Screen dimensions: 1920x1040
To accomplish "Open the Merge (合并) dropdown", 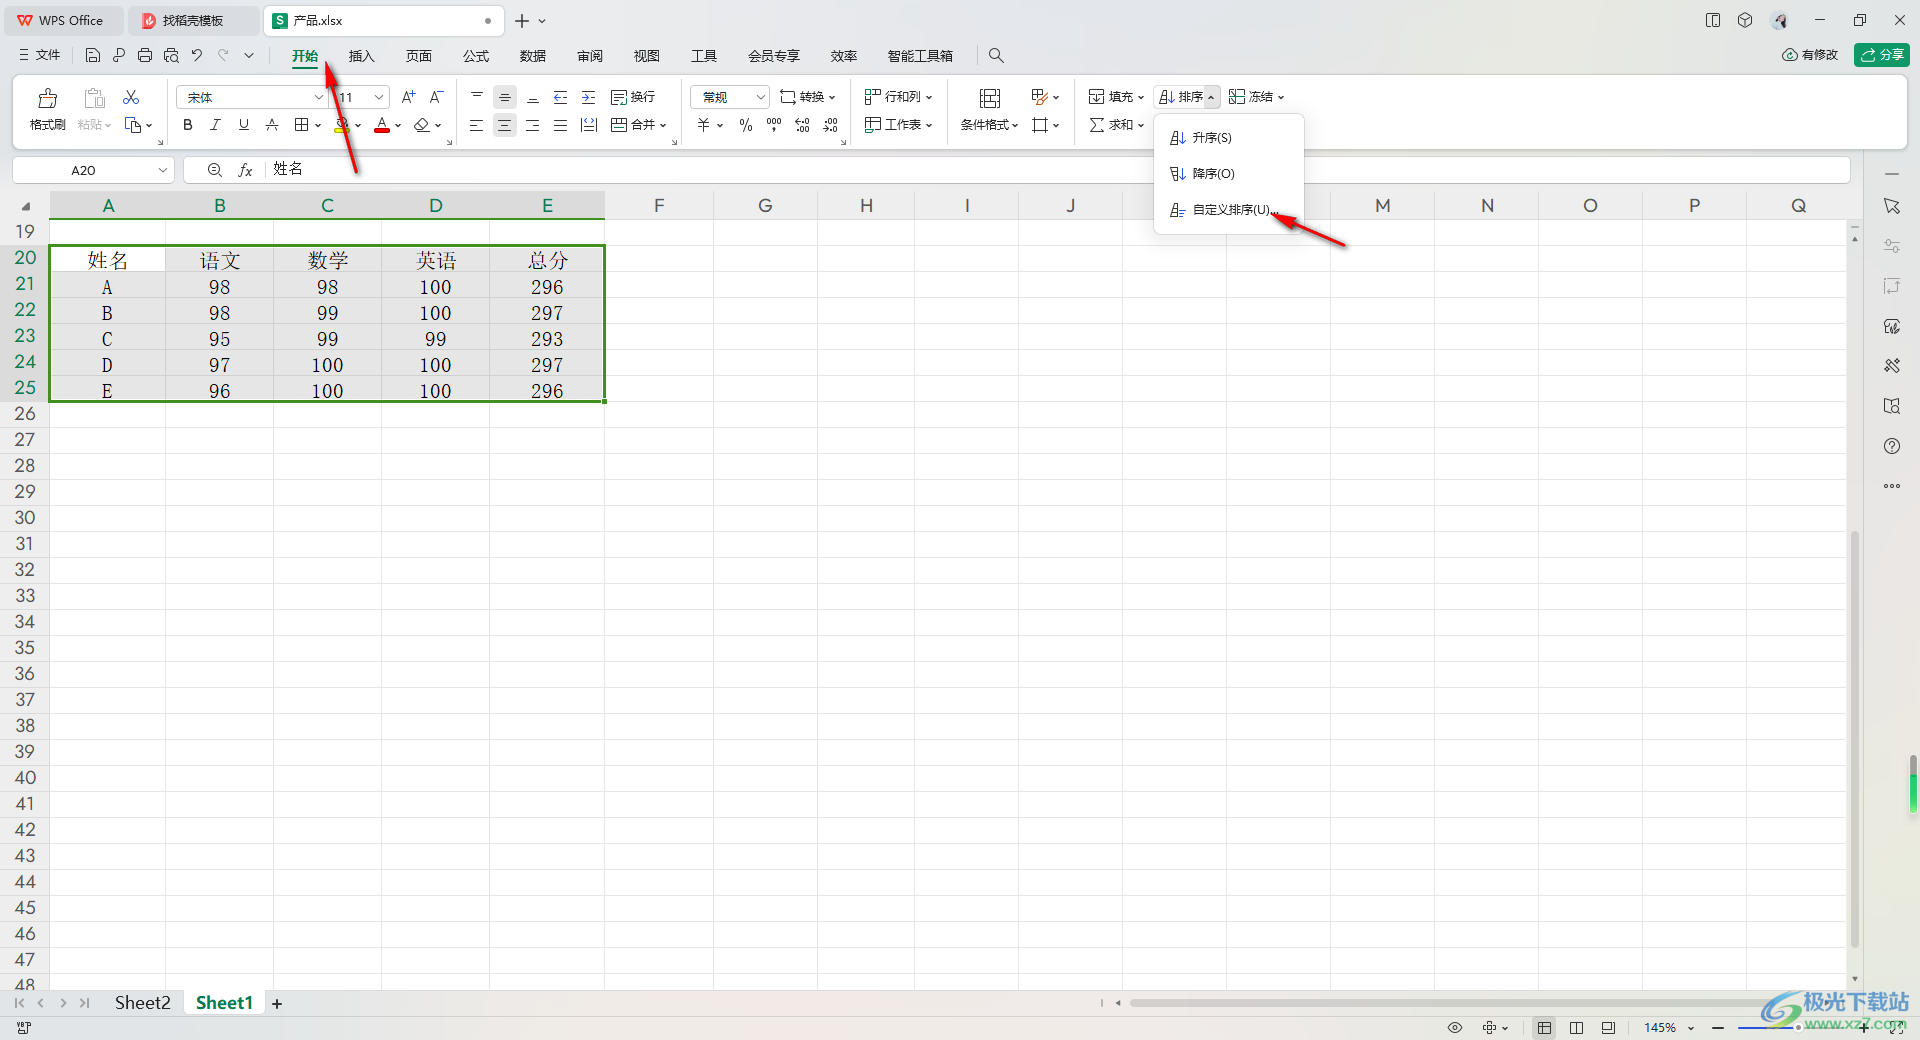I will point(639,125).
